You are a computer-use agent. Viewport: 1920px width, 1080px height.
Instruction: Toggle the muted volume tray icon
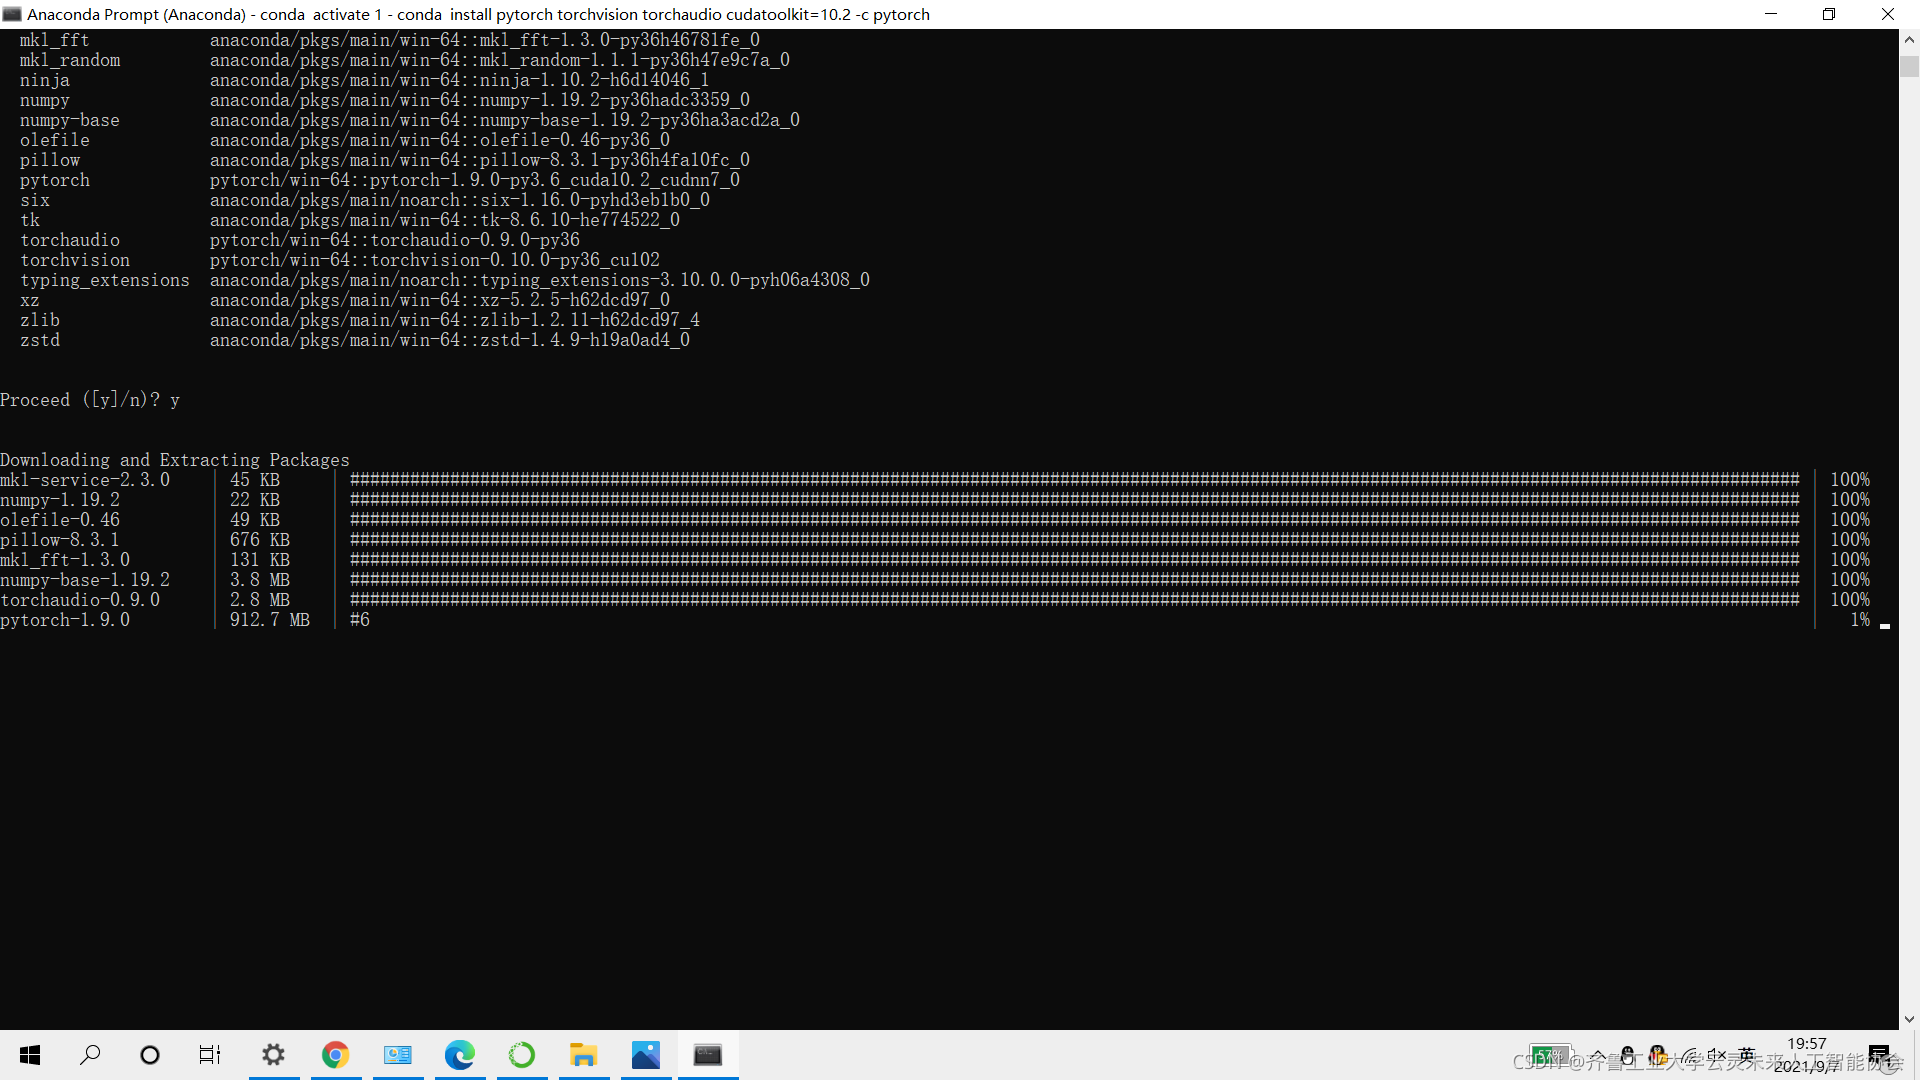click(1717, 1055)
